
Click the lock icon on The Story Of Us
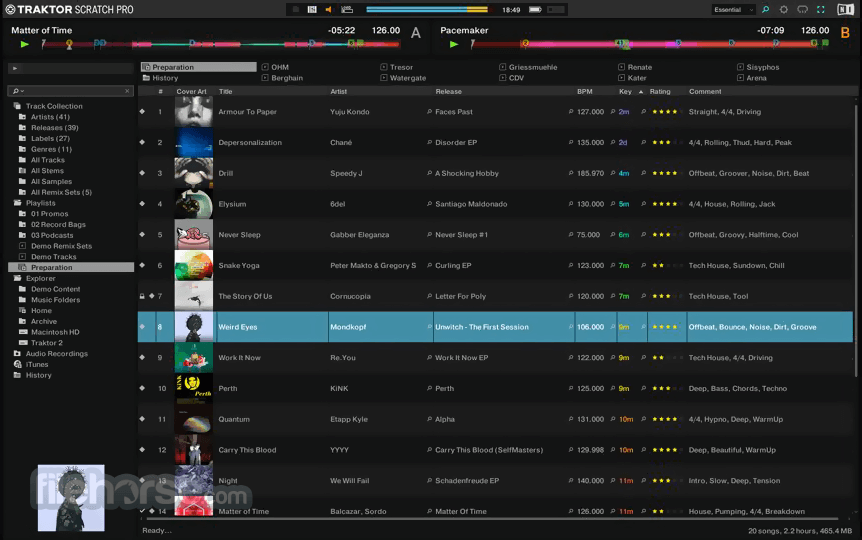(x=142, y=296)
